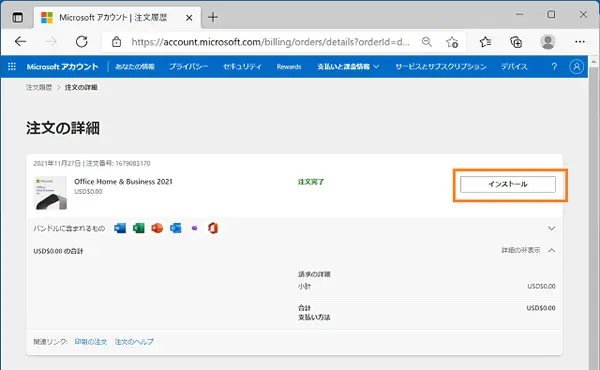This screenshot has height=370, width=600.
Task: Open the Collections icon
Action: point(516,42)
